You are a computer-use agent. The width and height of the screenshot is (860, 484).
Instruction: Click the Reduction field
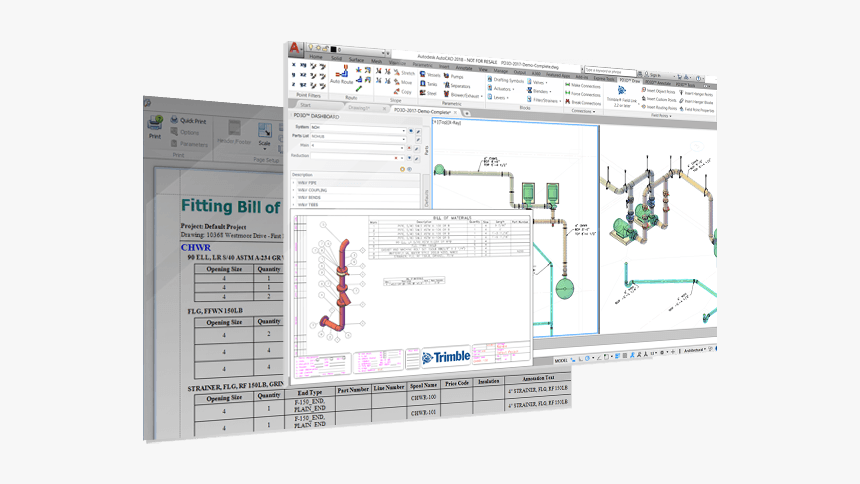pos(357,156)
